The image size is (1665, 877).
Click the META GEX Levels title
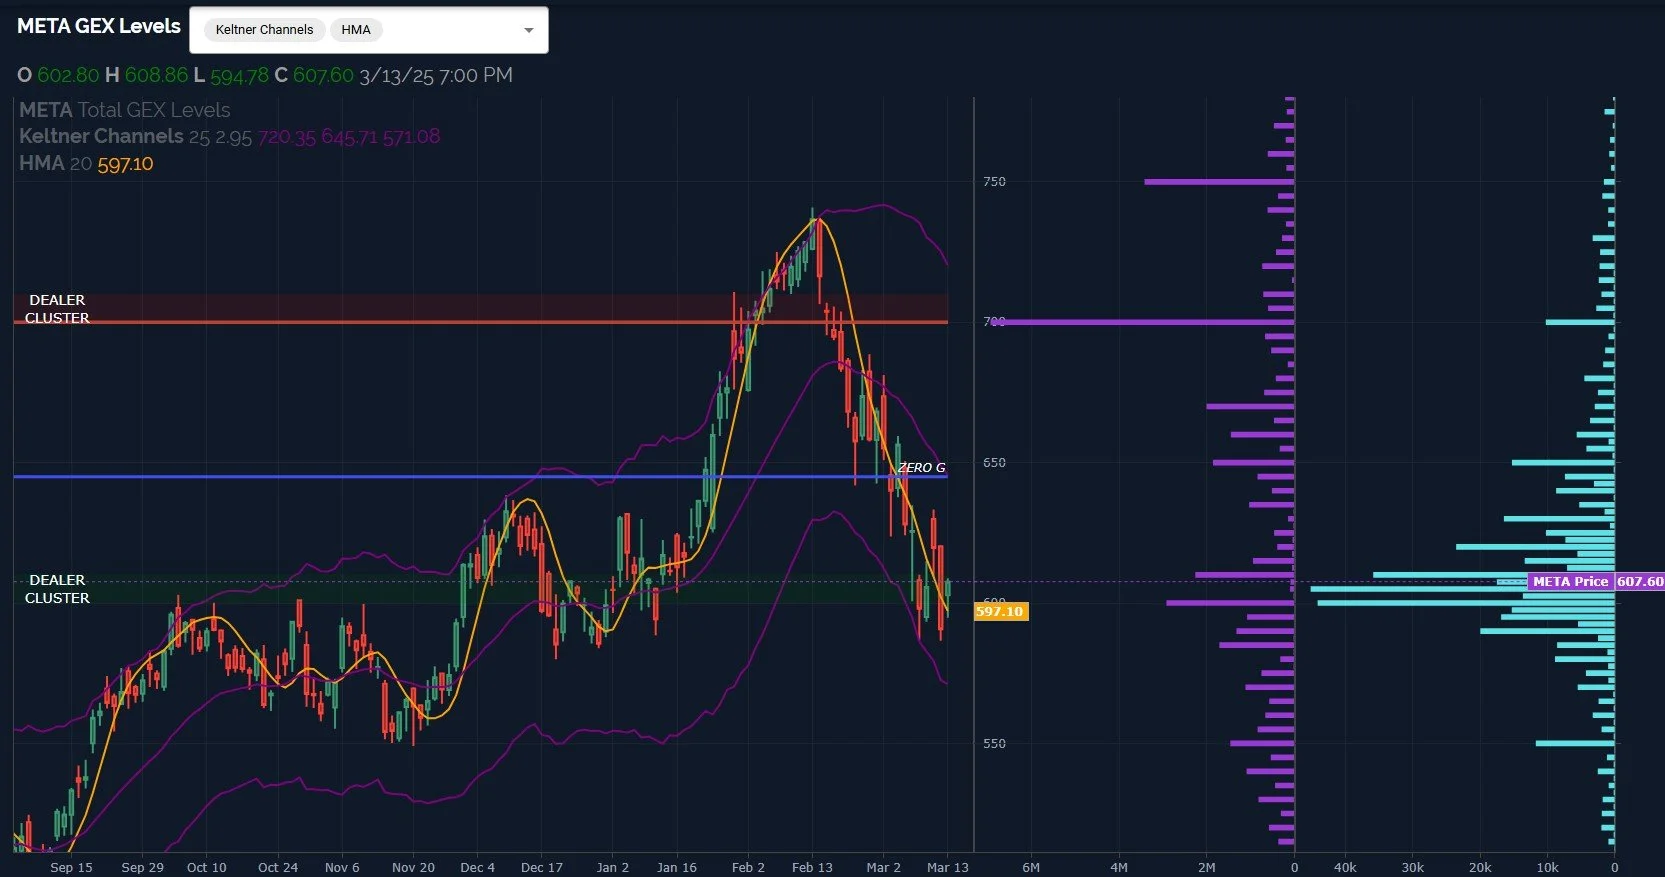click(99, 26)
